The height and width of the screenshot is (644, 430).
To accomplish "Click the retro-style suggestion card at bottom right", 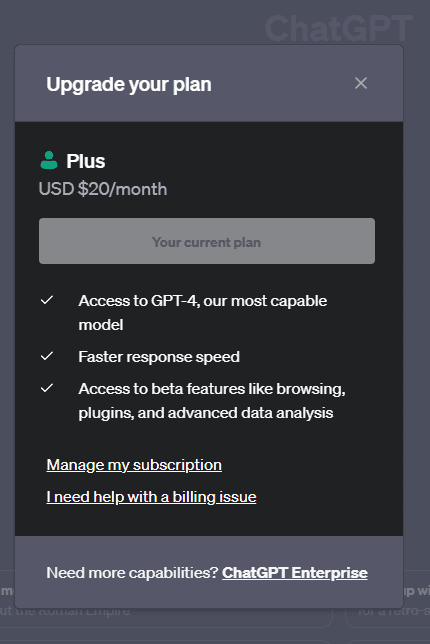I will point(416,598).
